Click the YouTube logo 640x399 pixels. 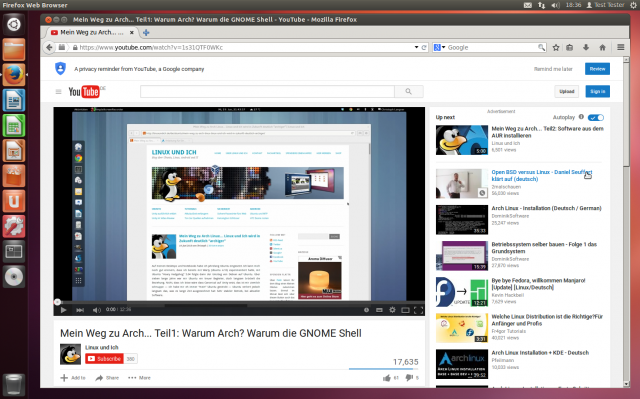click(x=84, y=92)
